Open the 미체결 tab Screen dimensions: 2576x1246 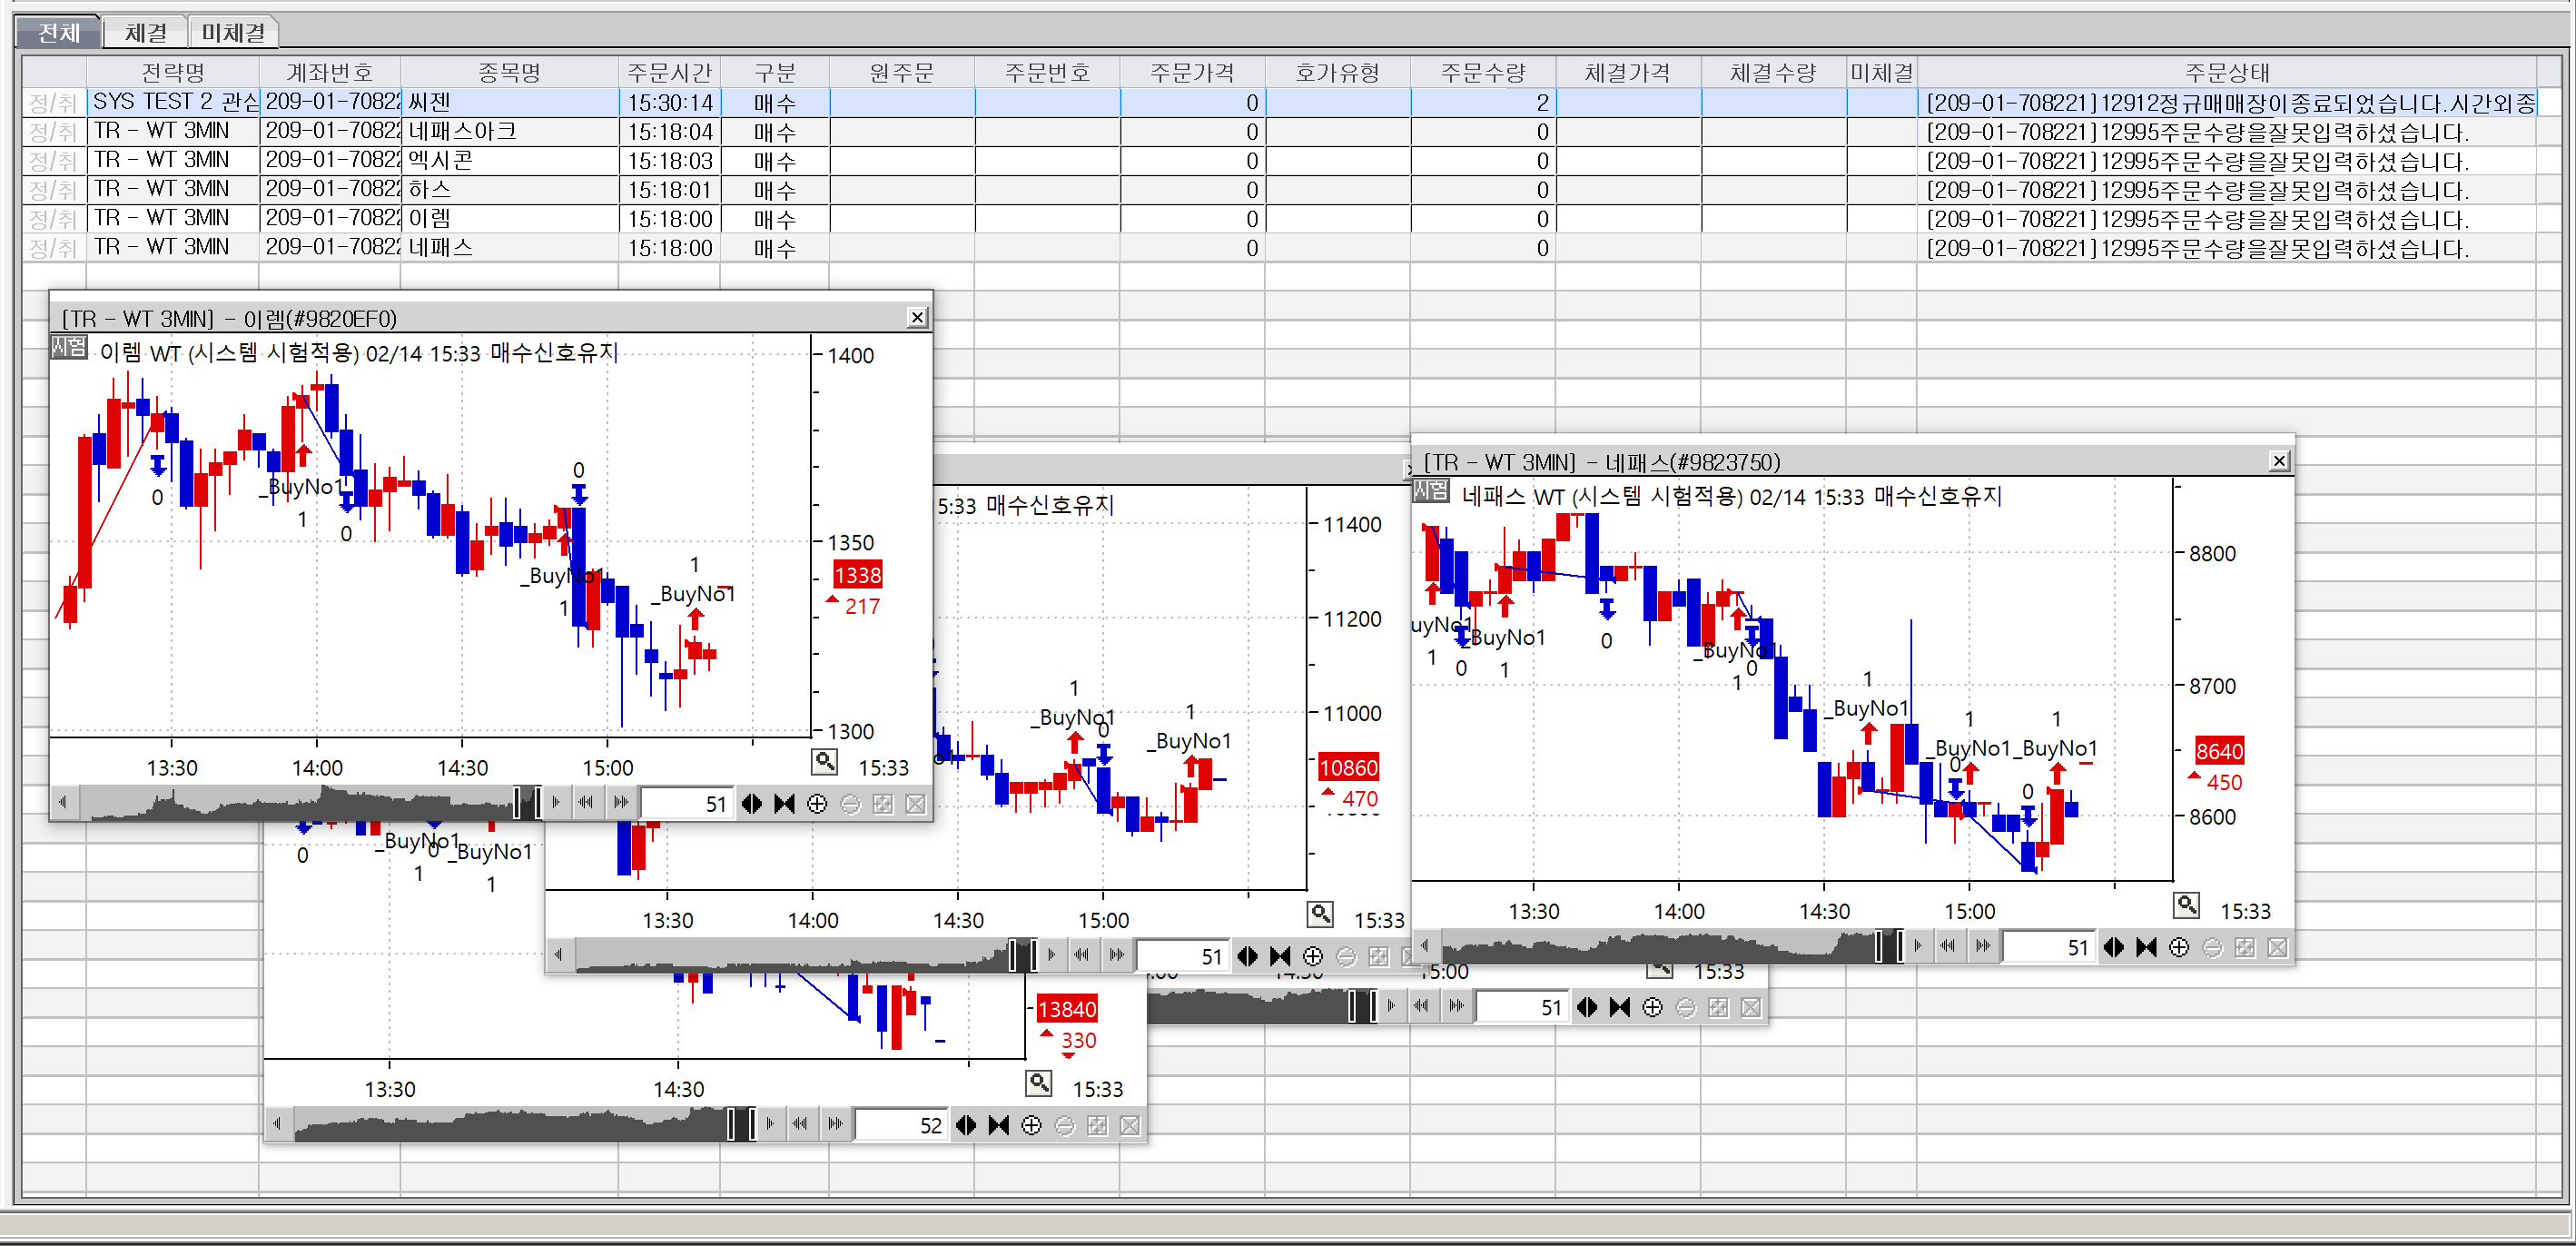coord(233,33)
